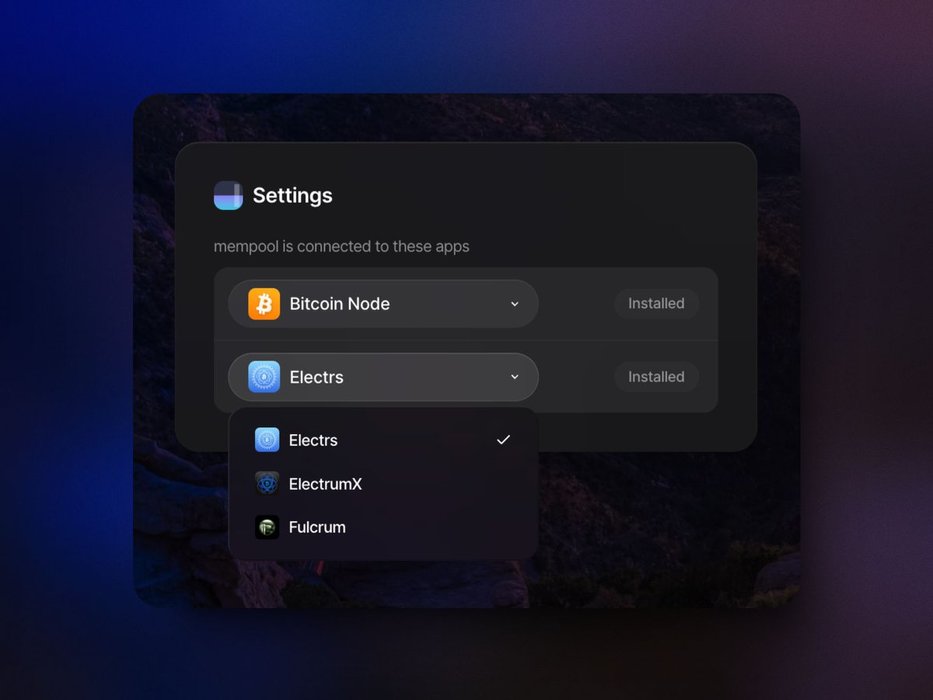Click the Electrs icon in the selector field
The height and width of the screenshot is (700, 933).
pos(264,377)
